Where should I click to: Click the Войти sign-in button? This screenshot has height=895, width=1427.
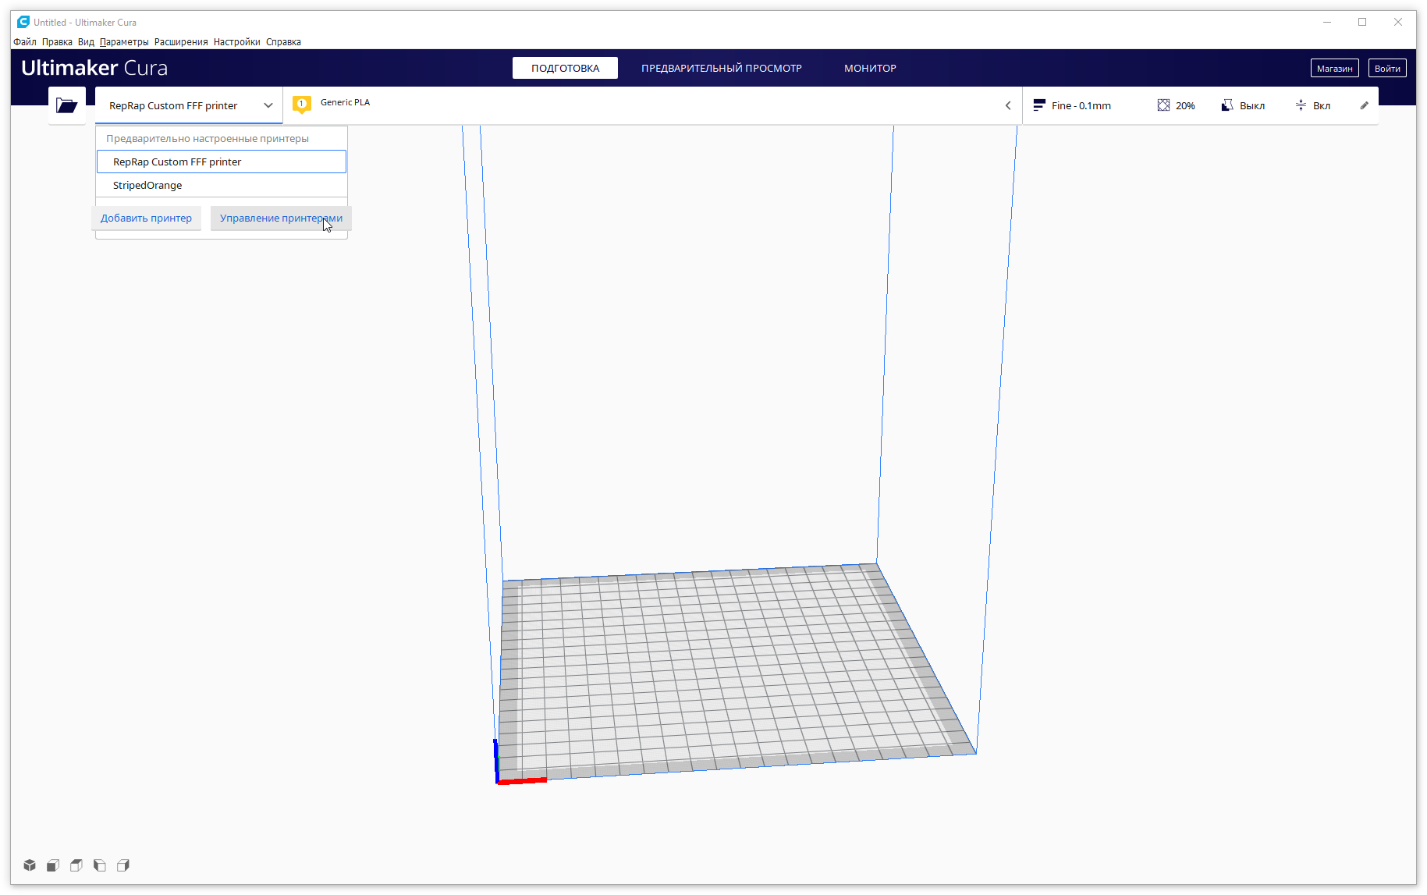1387,68
